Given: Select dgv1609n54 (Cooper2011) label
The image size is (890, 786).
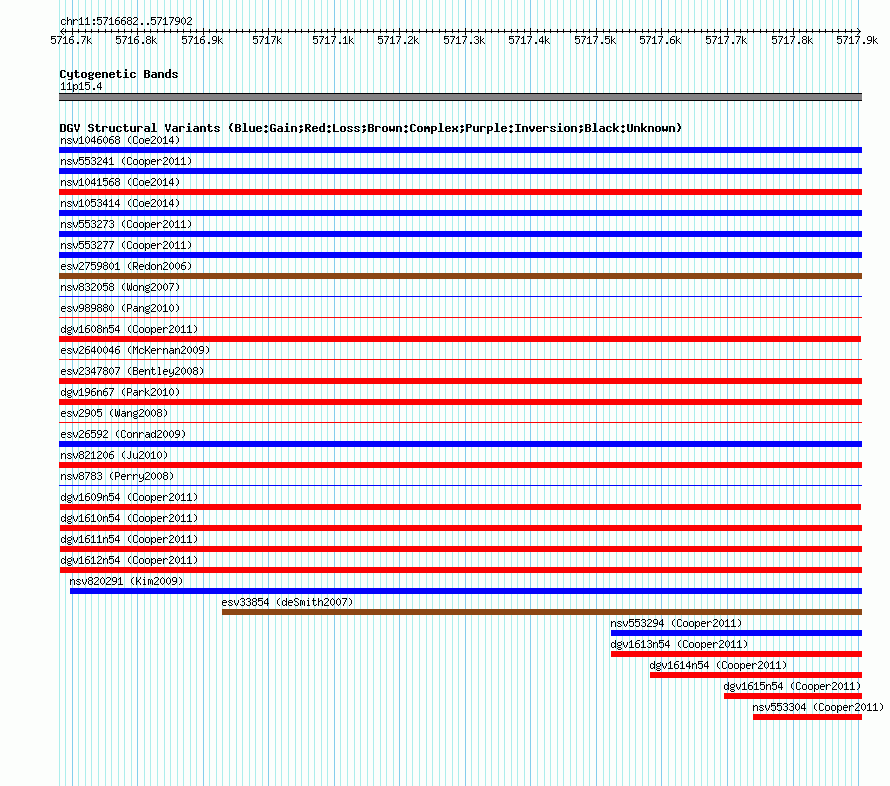Looking at the screenshot, I should tap(129, 497).
